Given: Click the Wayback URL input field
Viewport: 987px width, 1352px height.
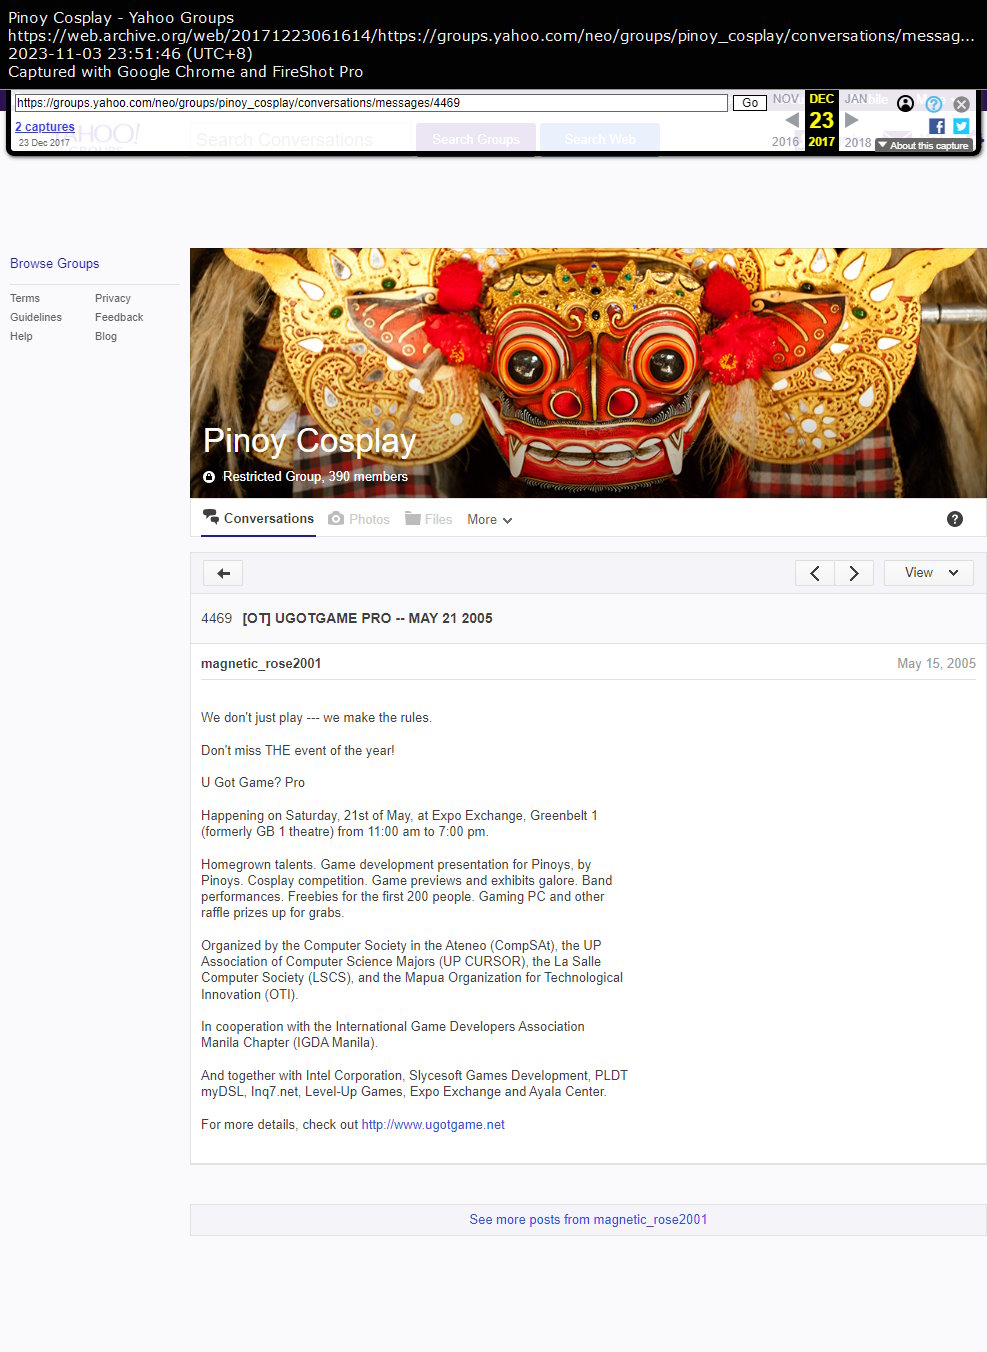Looking at the screenshot, I should (371, 103).
